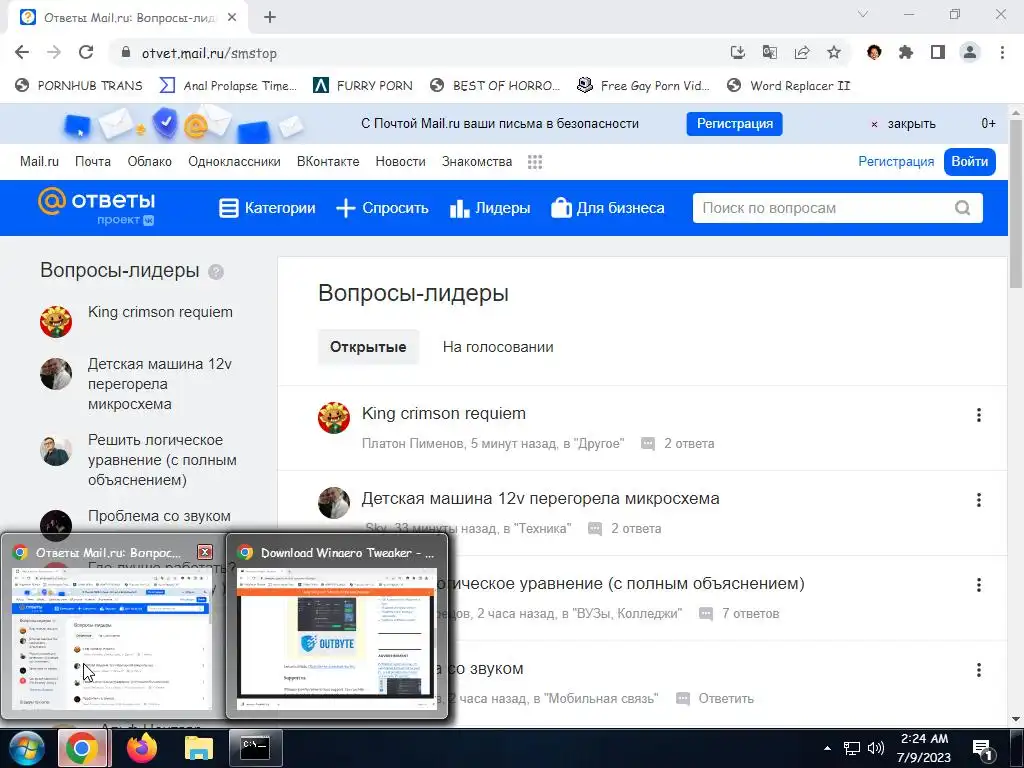Open the Chrome profile avatar icon
Viewport: 1024px width, 768px height.
pos(970,52)
